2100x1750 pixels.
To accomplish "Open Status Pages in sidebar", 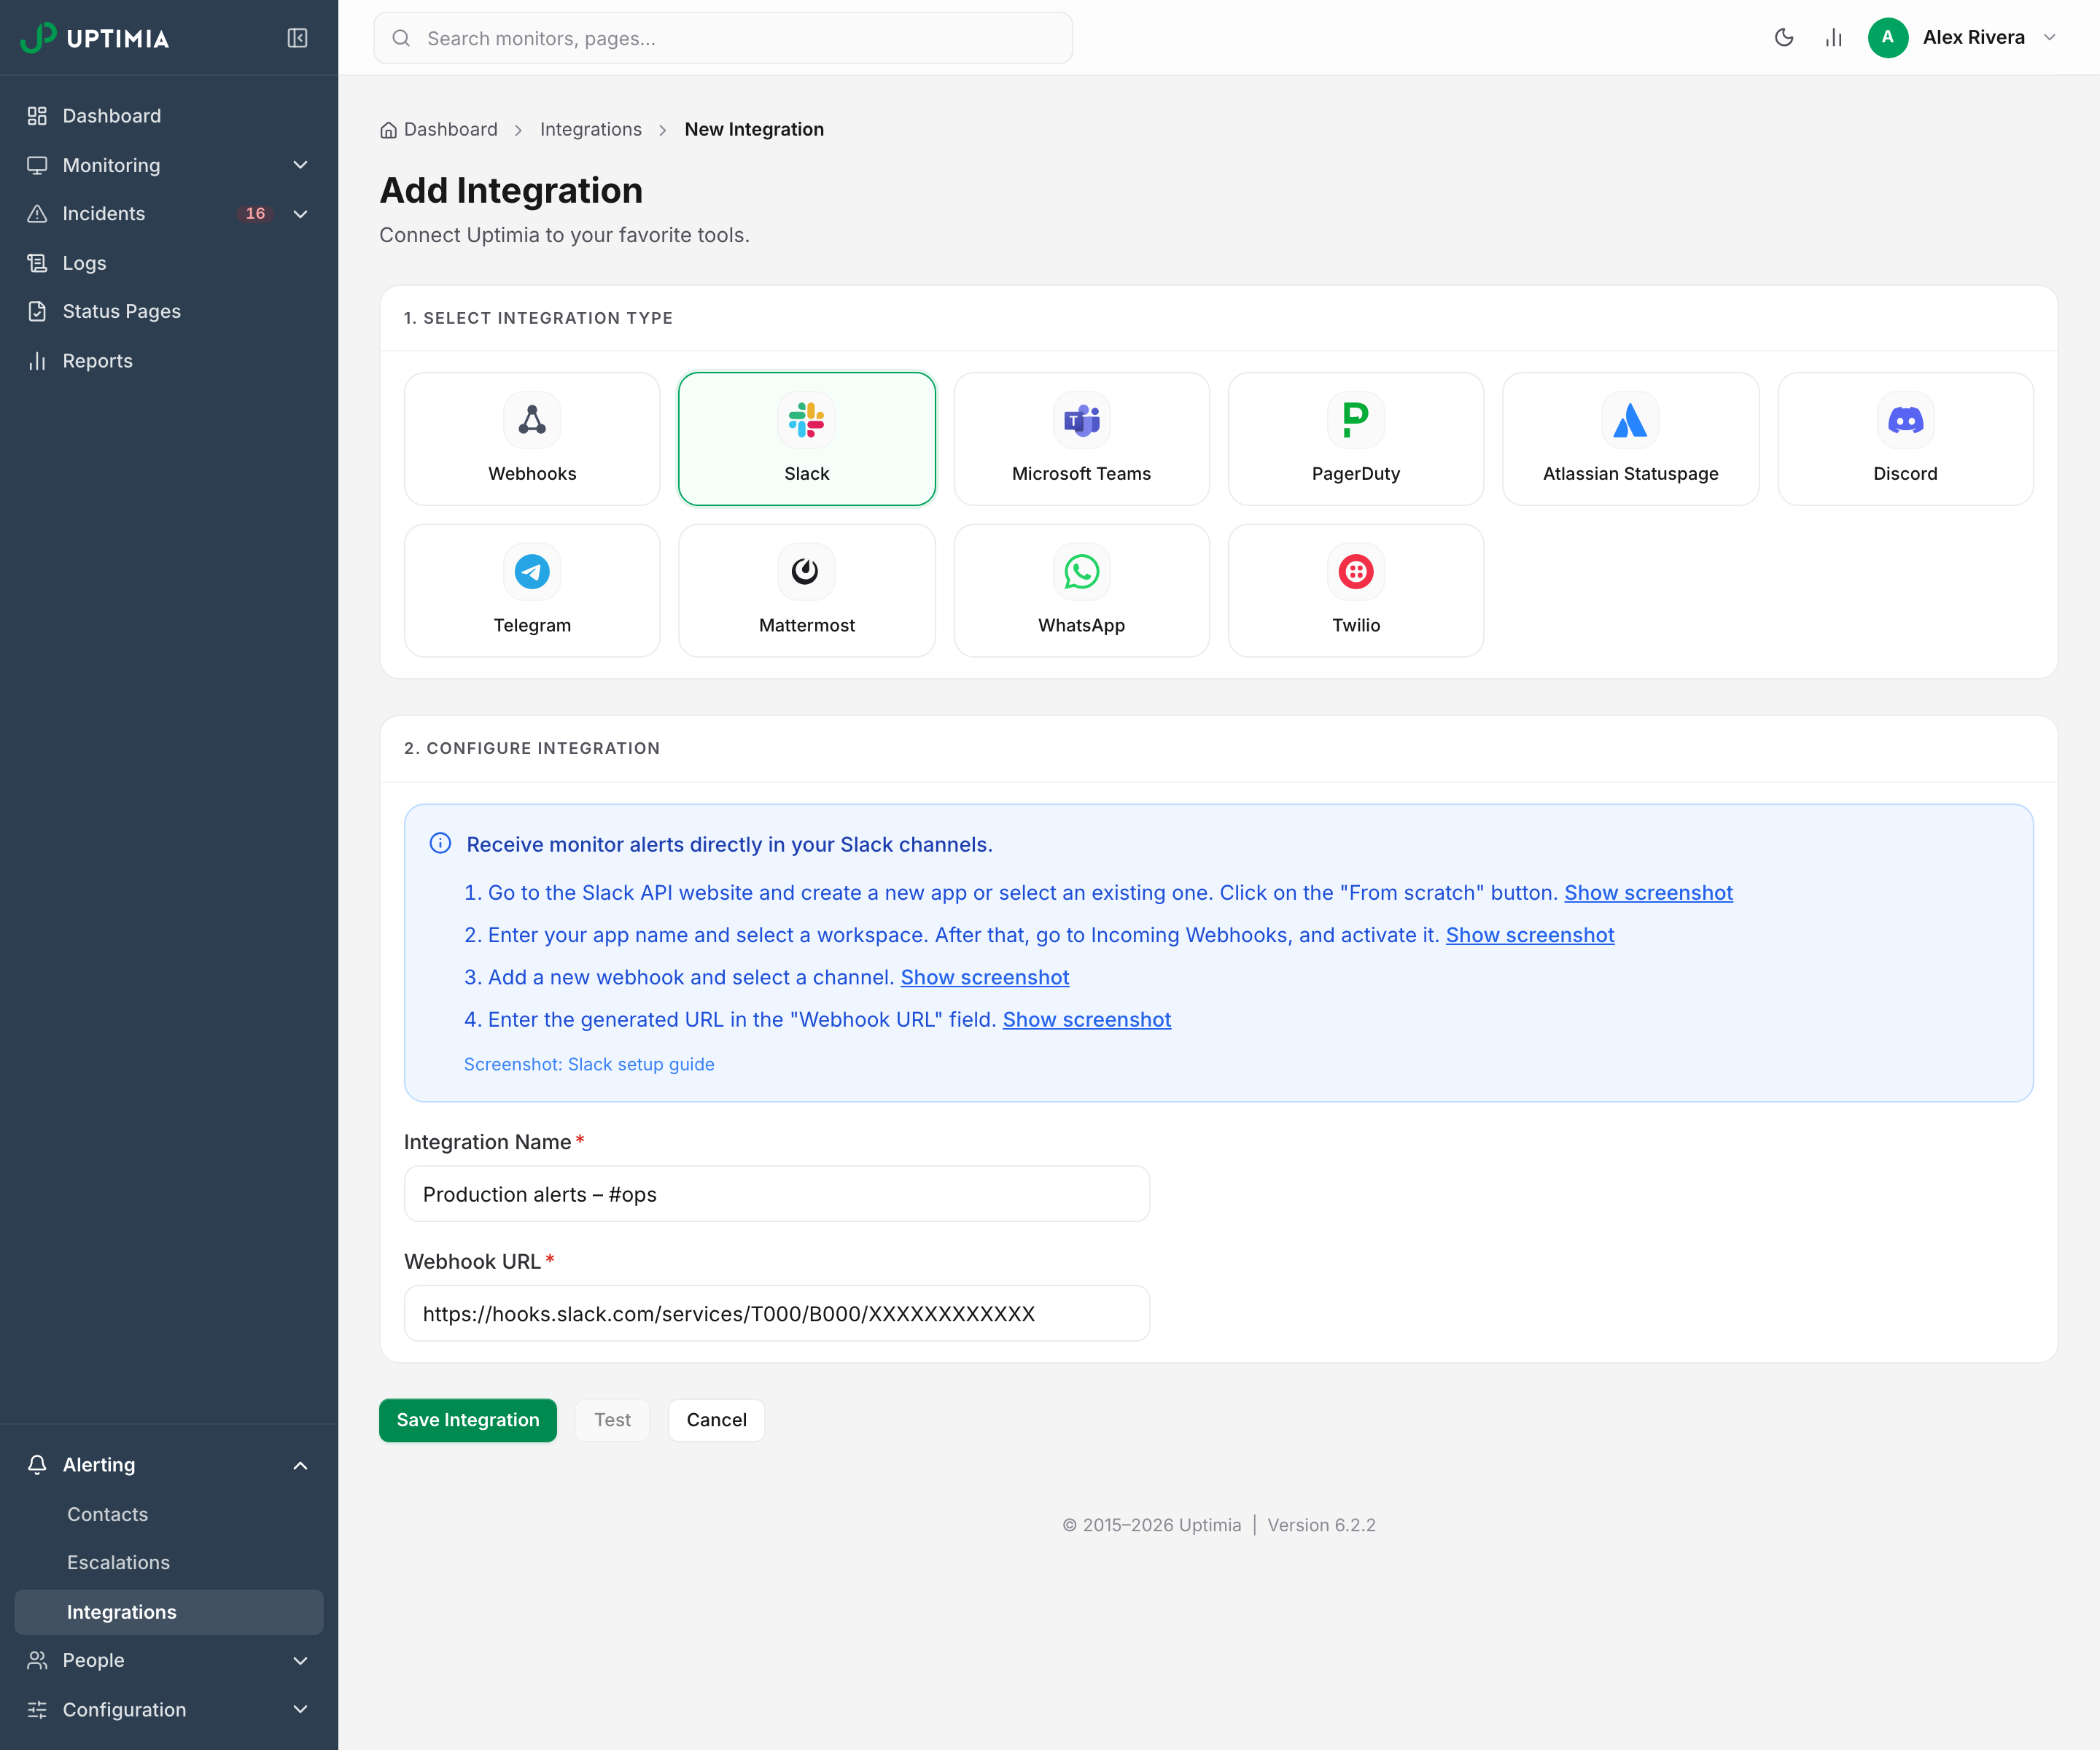I will (x=169, y=311).
